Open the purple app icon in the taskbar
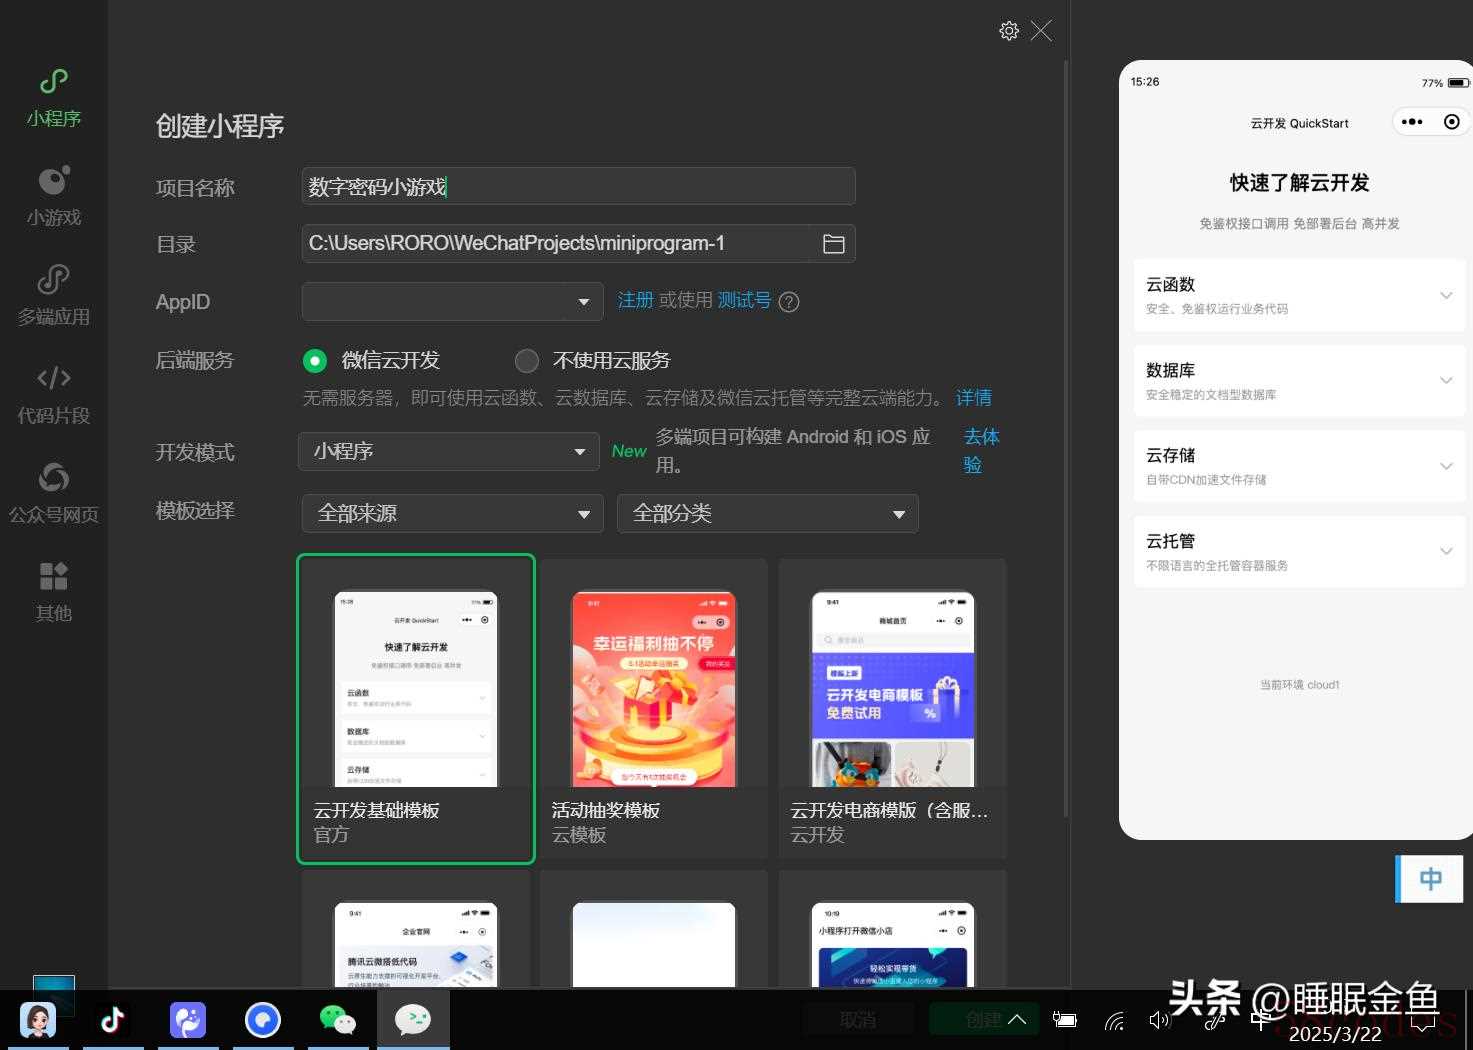 (x=187, y=1019)
